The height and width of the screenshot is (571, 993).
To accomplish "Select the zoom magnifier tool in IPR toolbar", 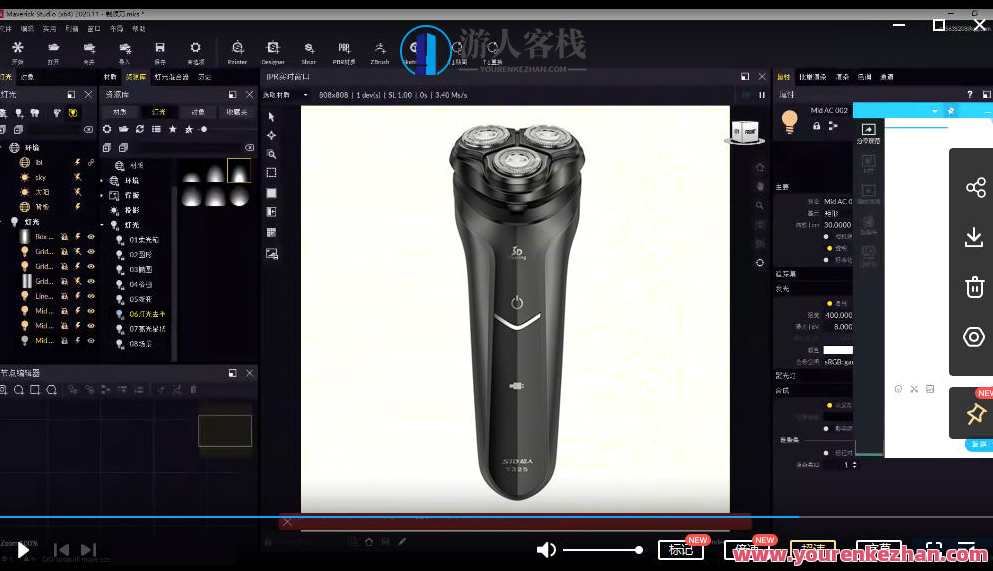I will click(272, 154).
